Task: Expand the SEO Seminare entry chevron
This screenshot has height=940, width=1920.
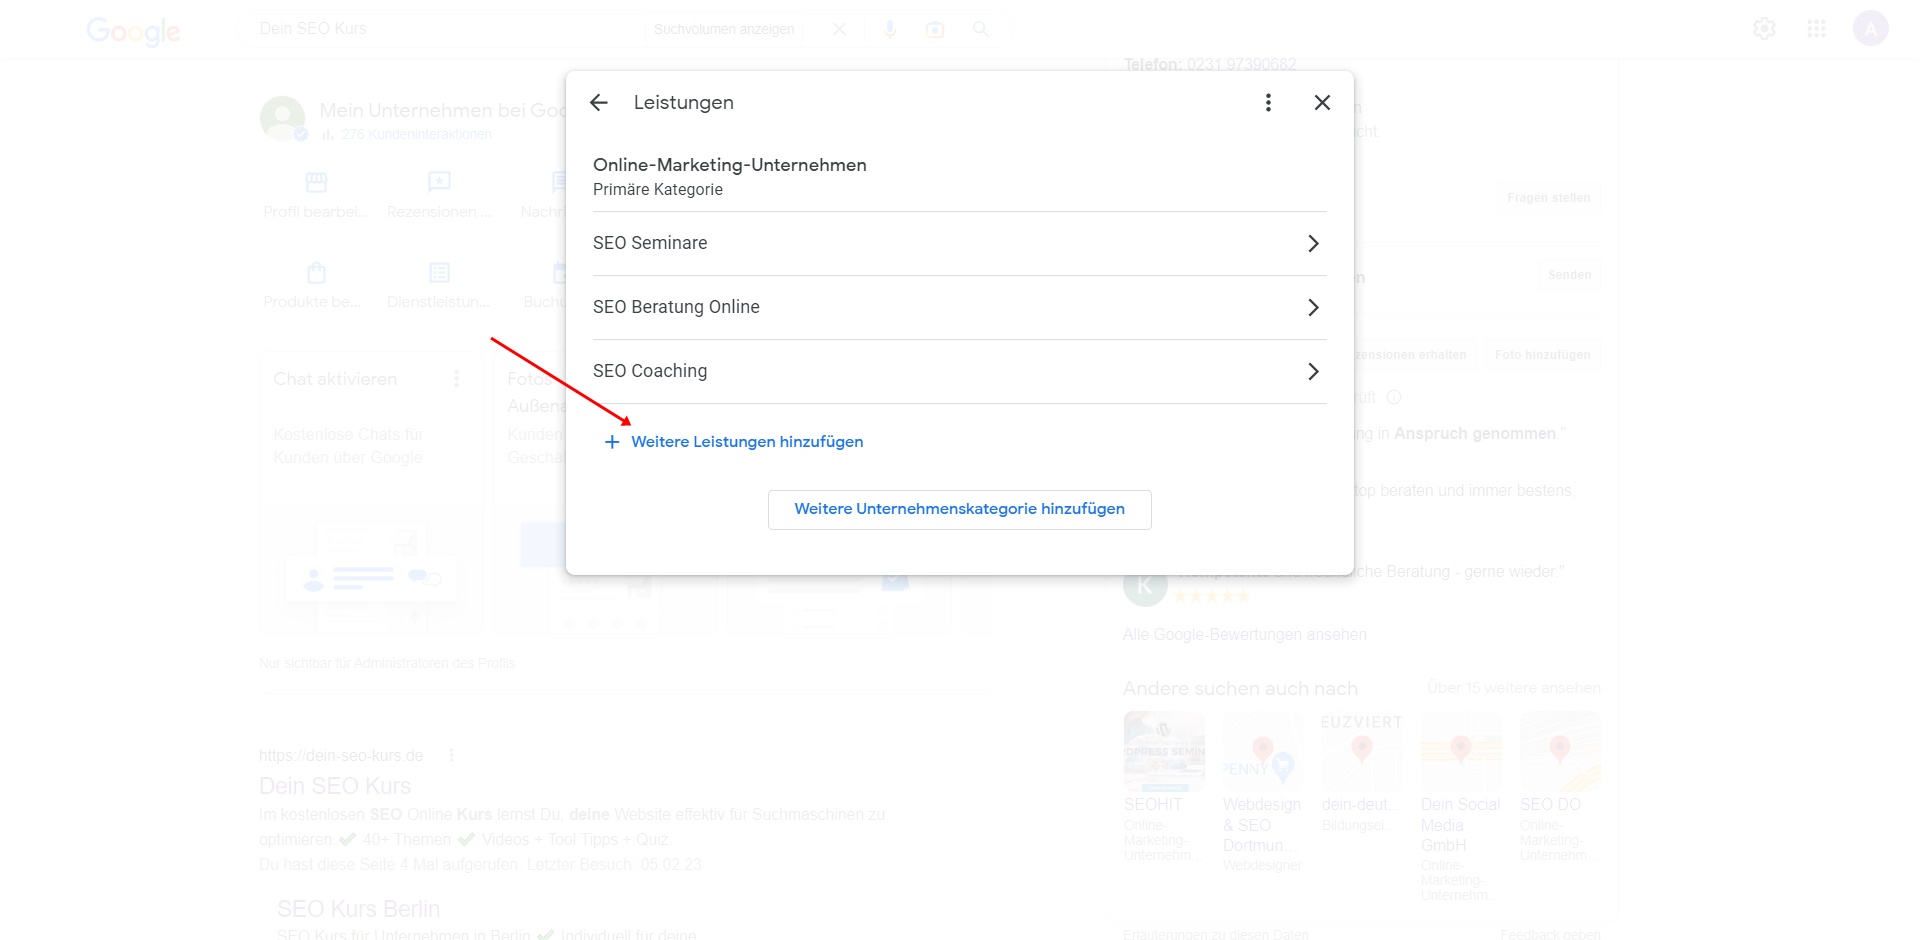Action: [x=1313, y=244]
